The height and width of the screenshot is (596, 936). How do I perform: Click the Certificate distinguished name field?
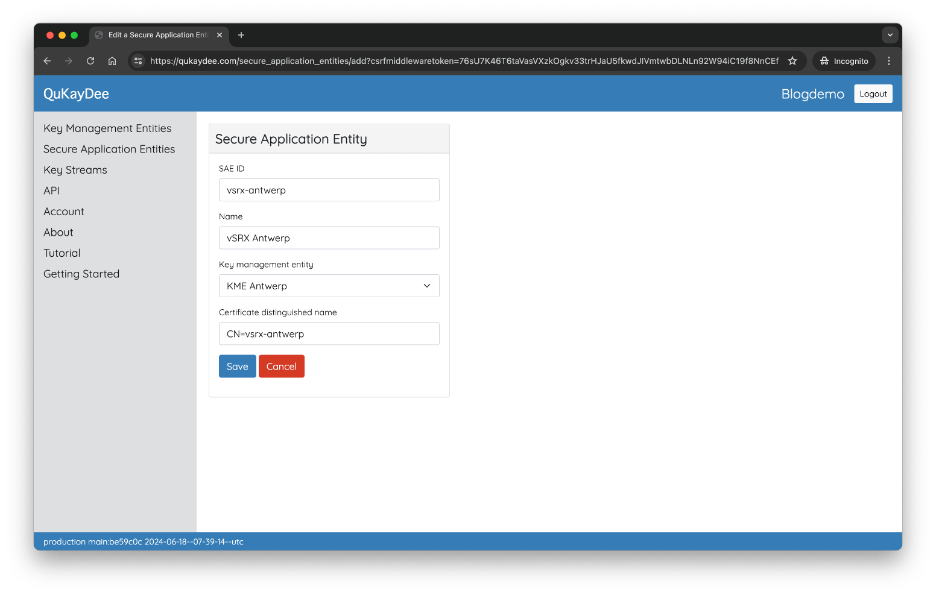coord(329,334)
